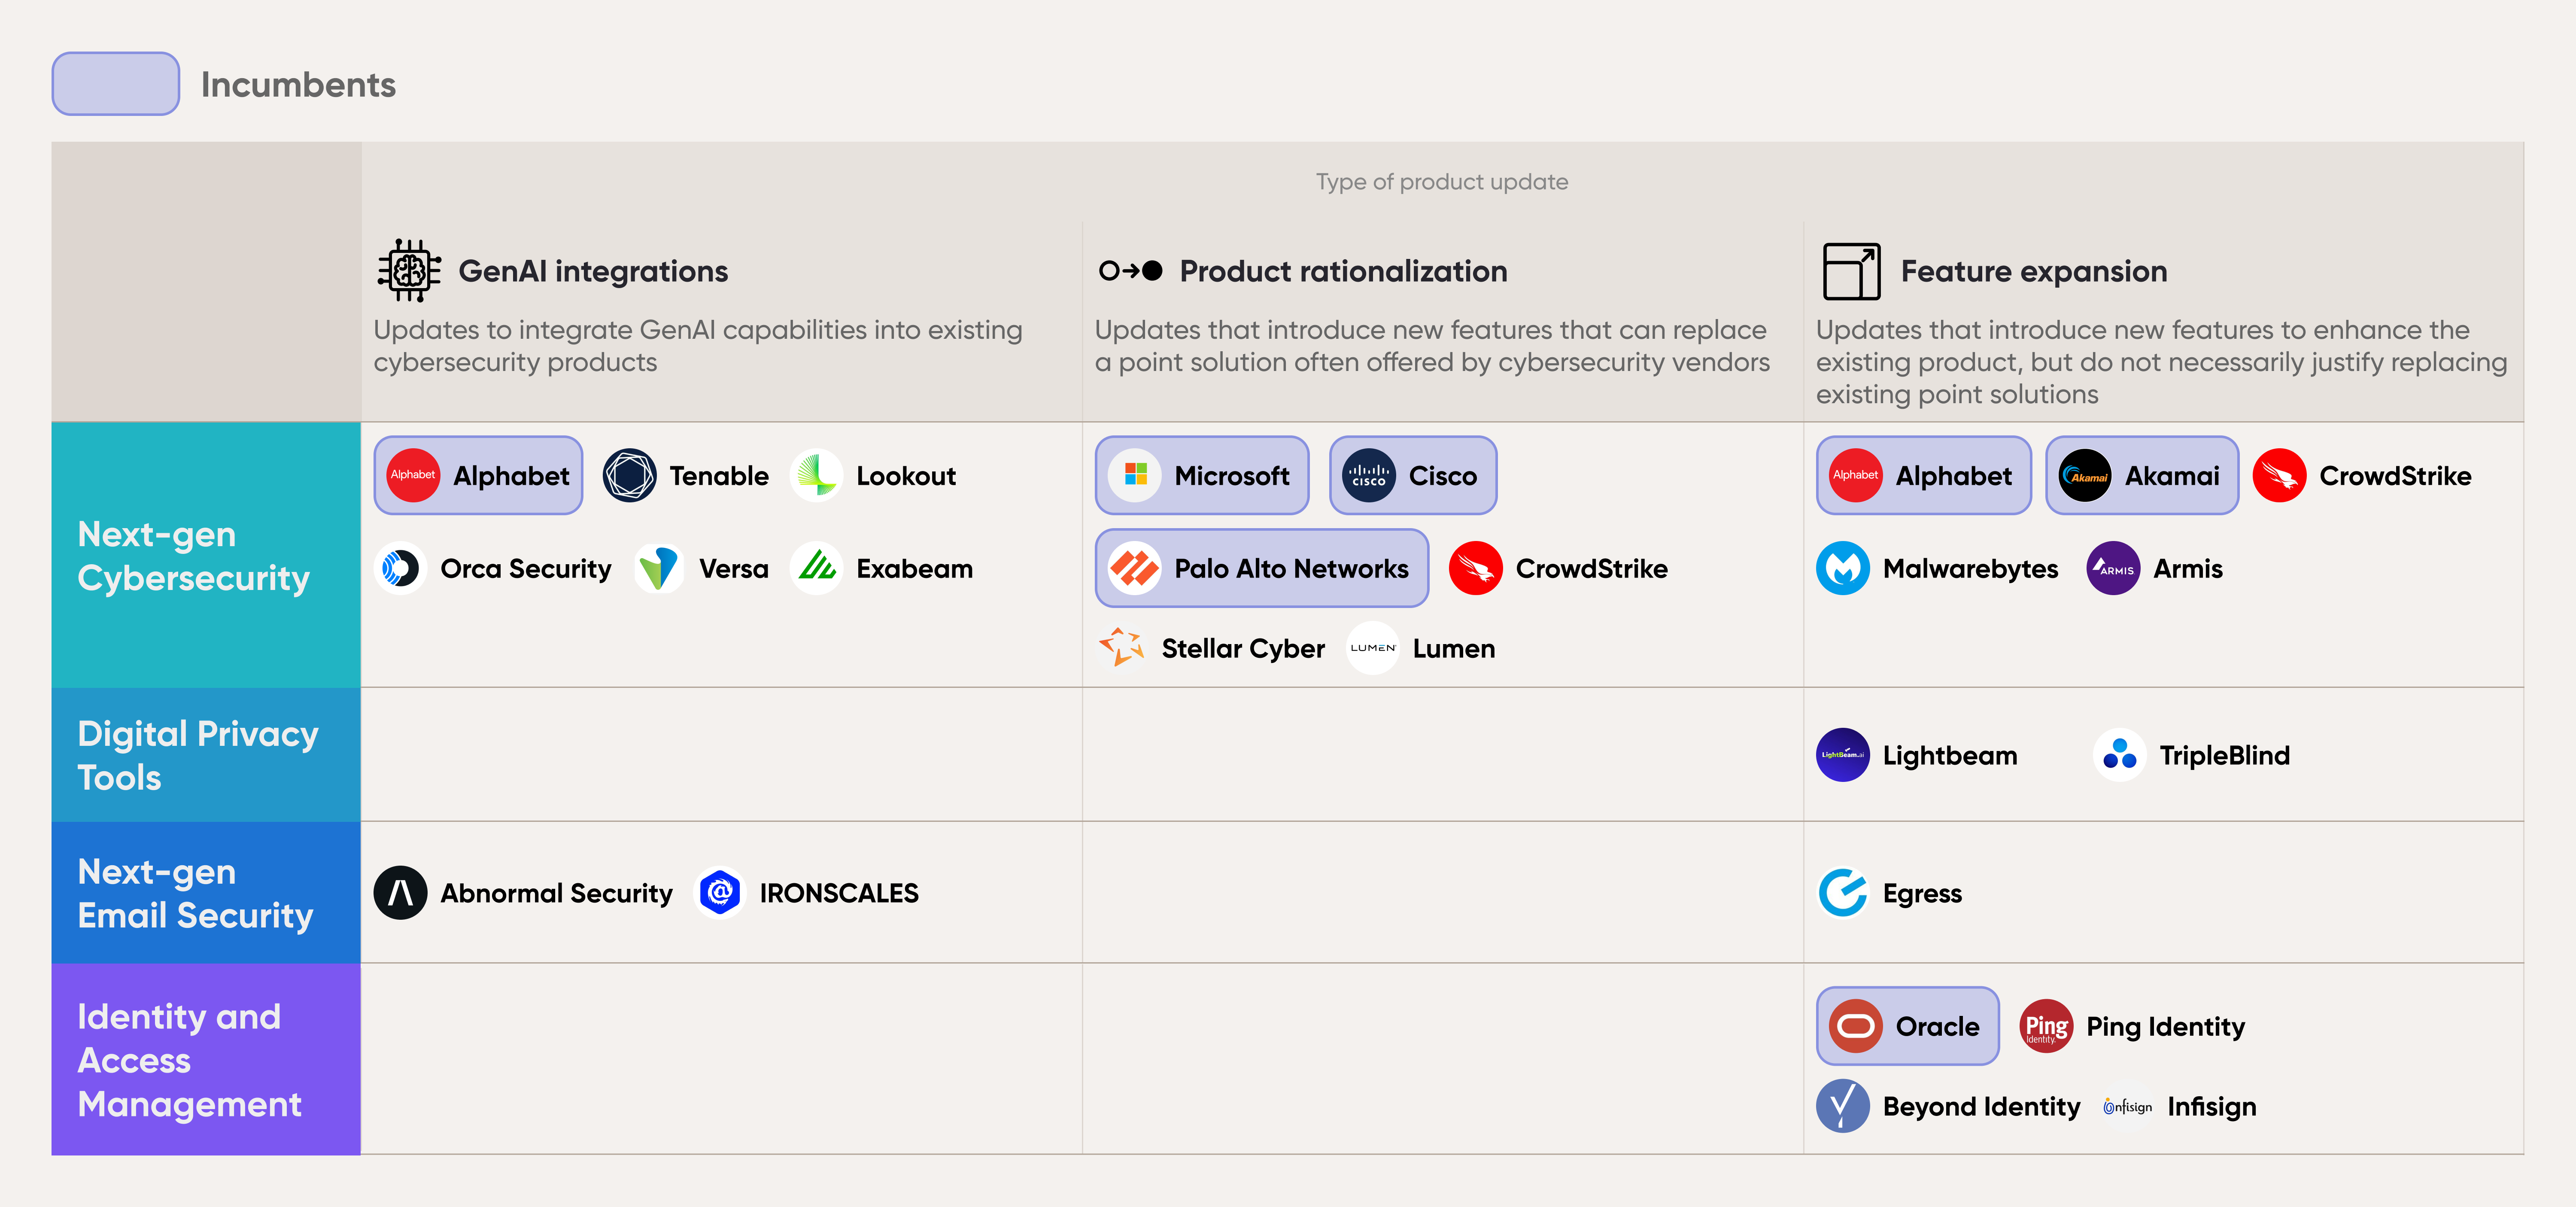Click the Type of product update label
Image resolution: width=2576 pixels, height=1207 pixels.
tap(1442, 182)
